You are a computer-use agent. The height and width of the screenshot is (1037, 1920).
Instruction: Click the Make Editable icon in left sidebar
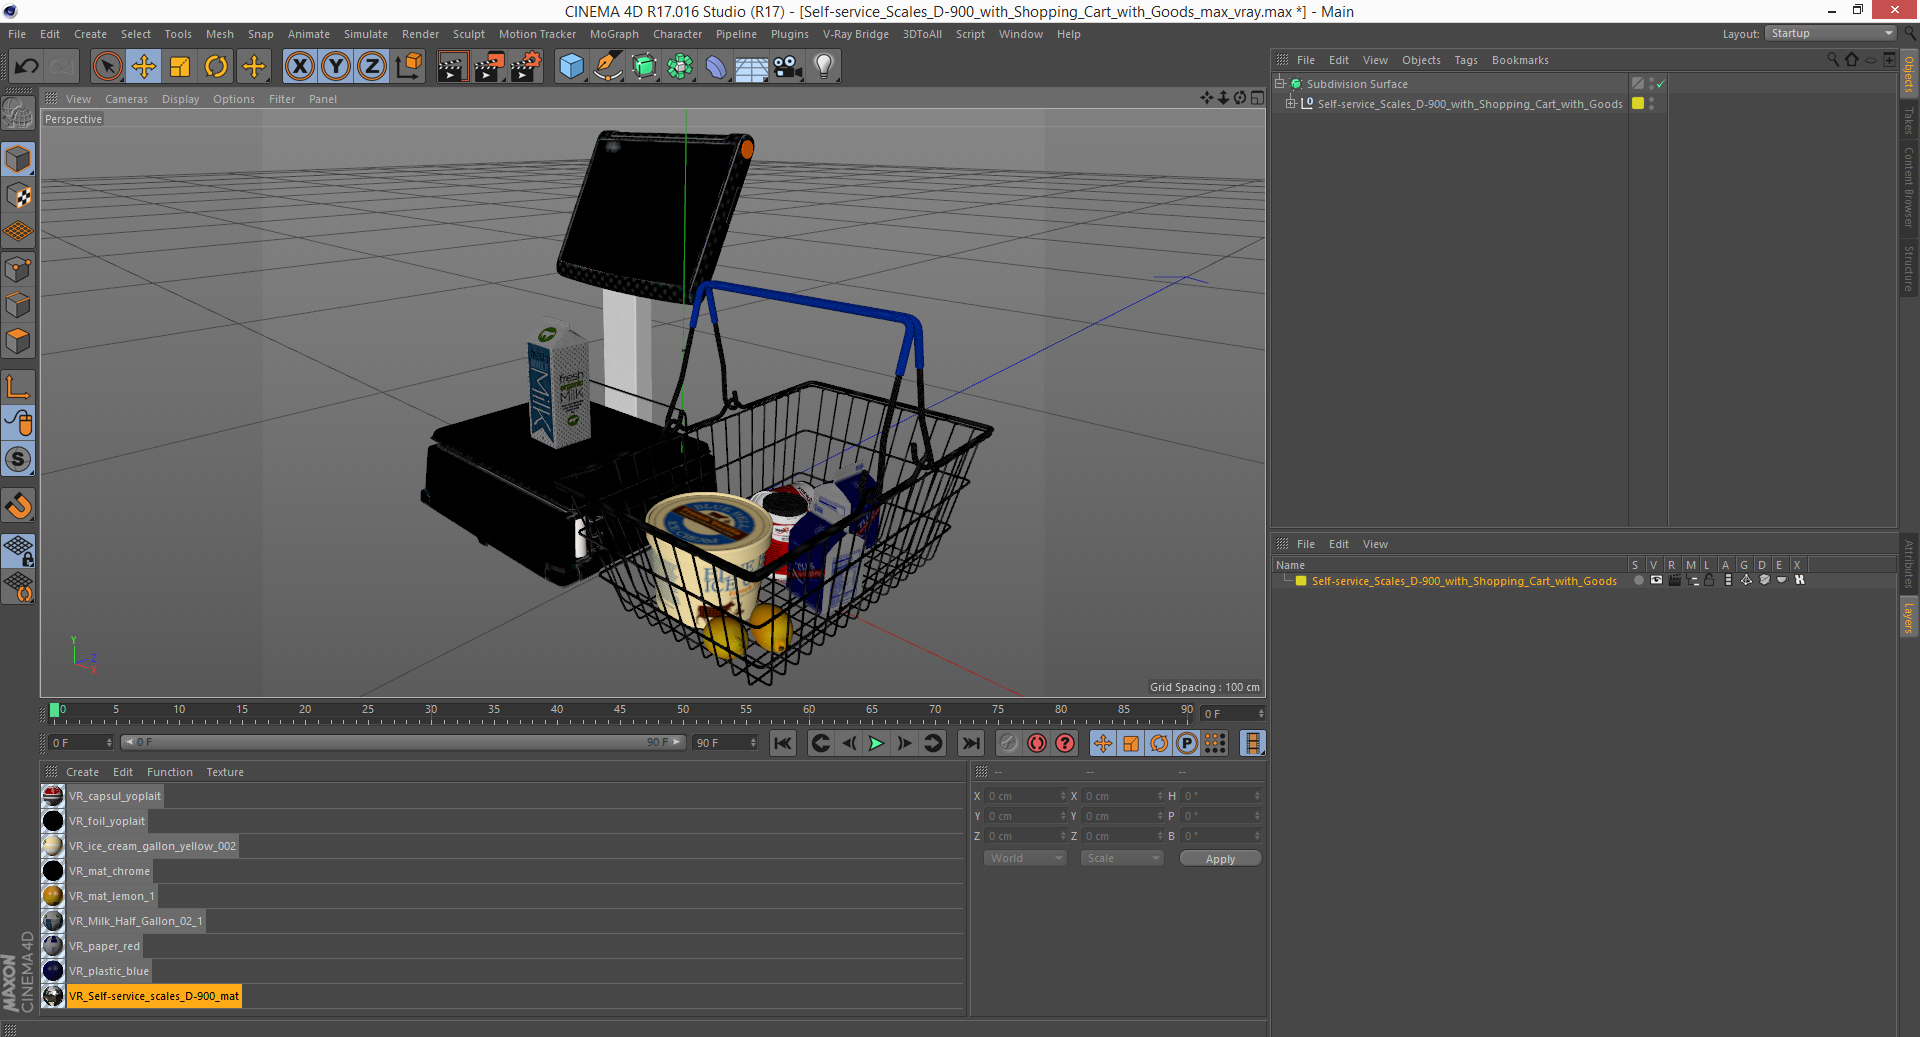coord(18,115)
